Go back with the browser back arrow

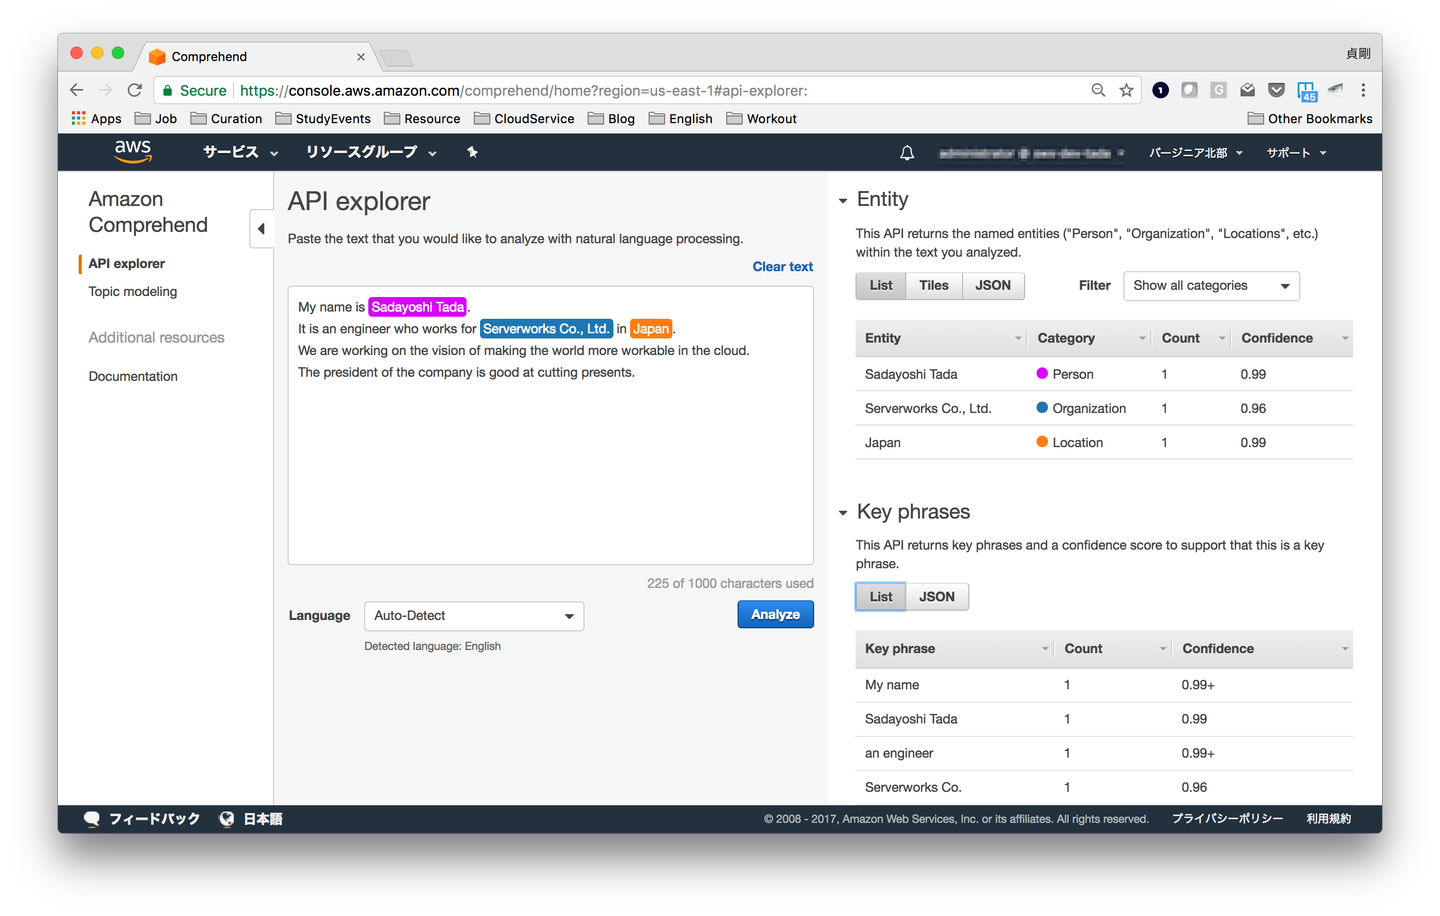pos(77,90)
